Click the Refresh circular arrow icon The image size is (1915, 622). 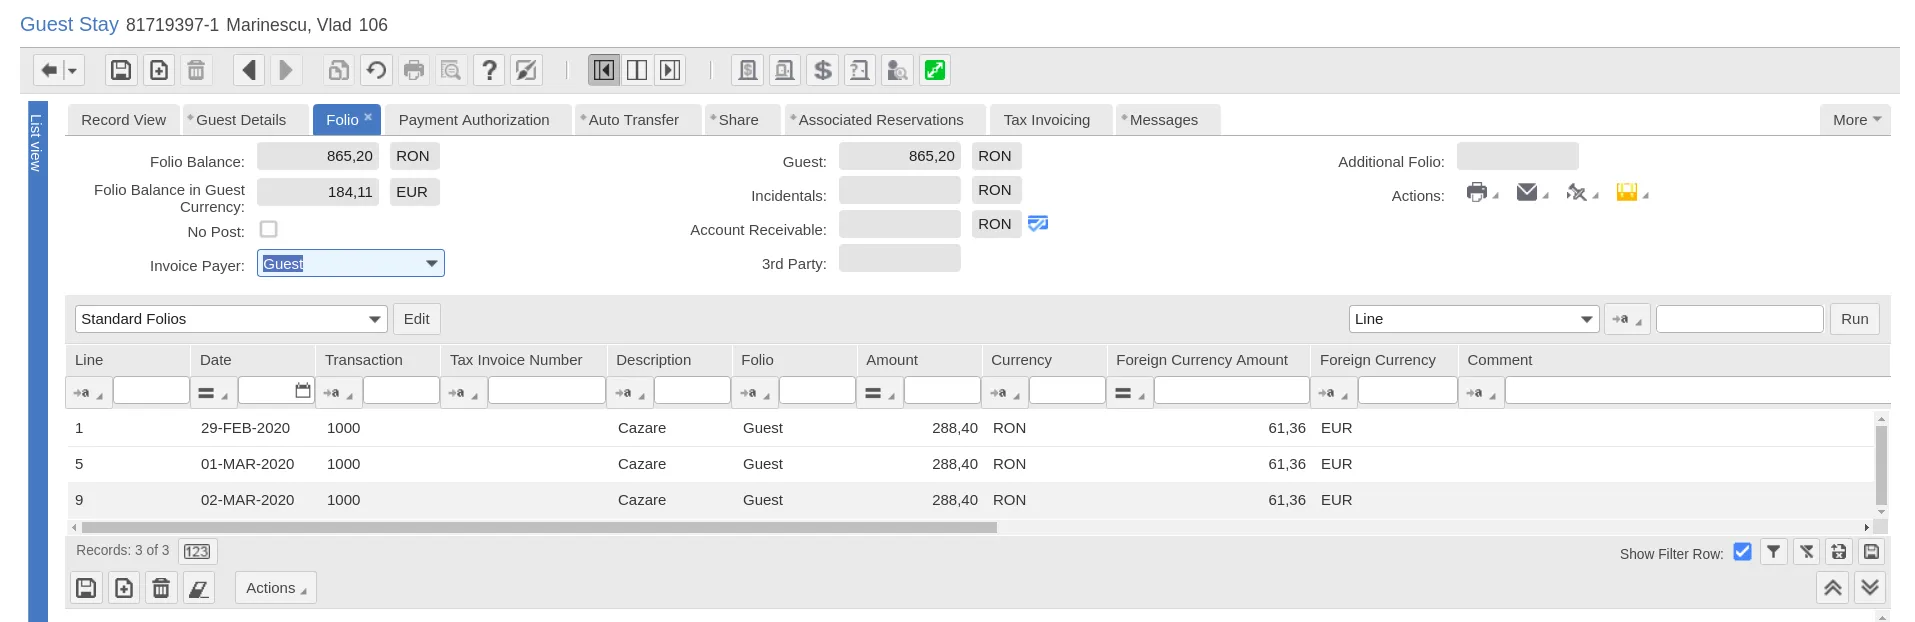(376, 70)
